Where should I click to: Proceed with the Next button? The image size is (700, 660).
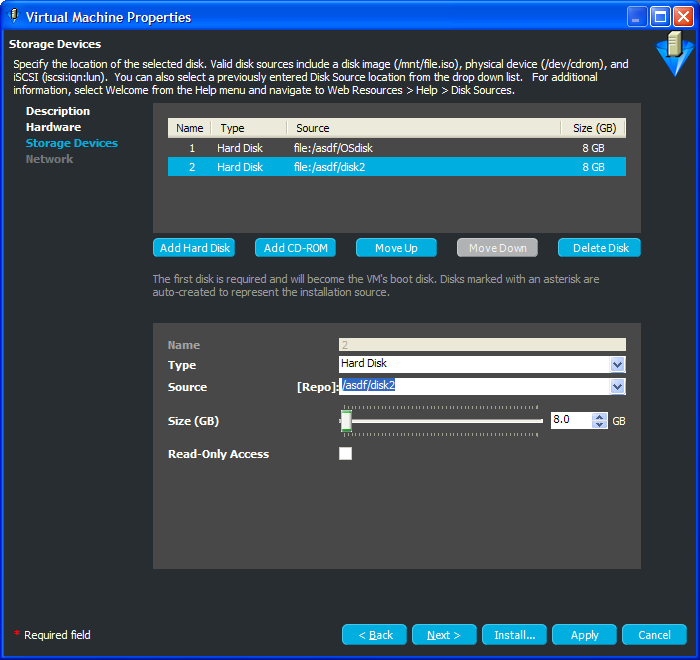click(444, 635)
